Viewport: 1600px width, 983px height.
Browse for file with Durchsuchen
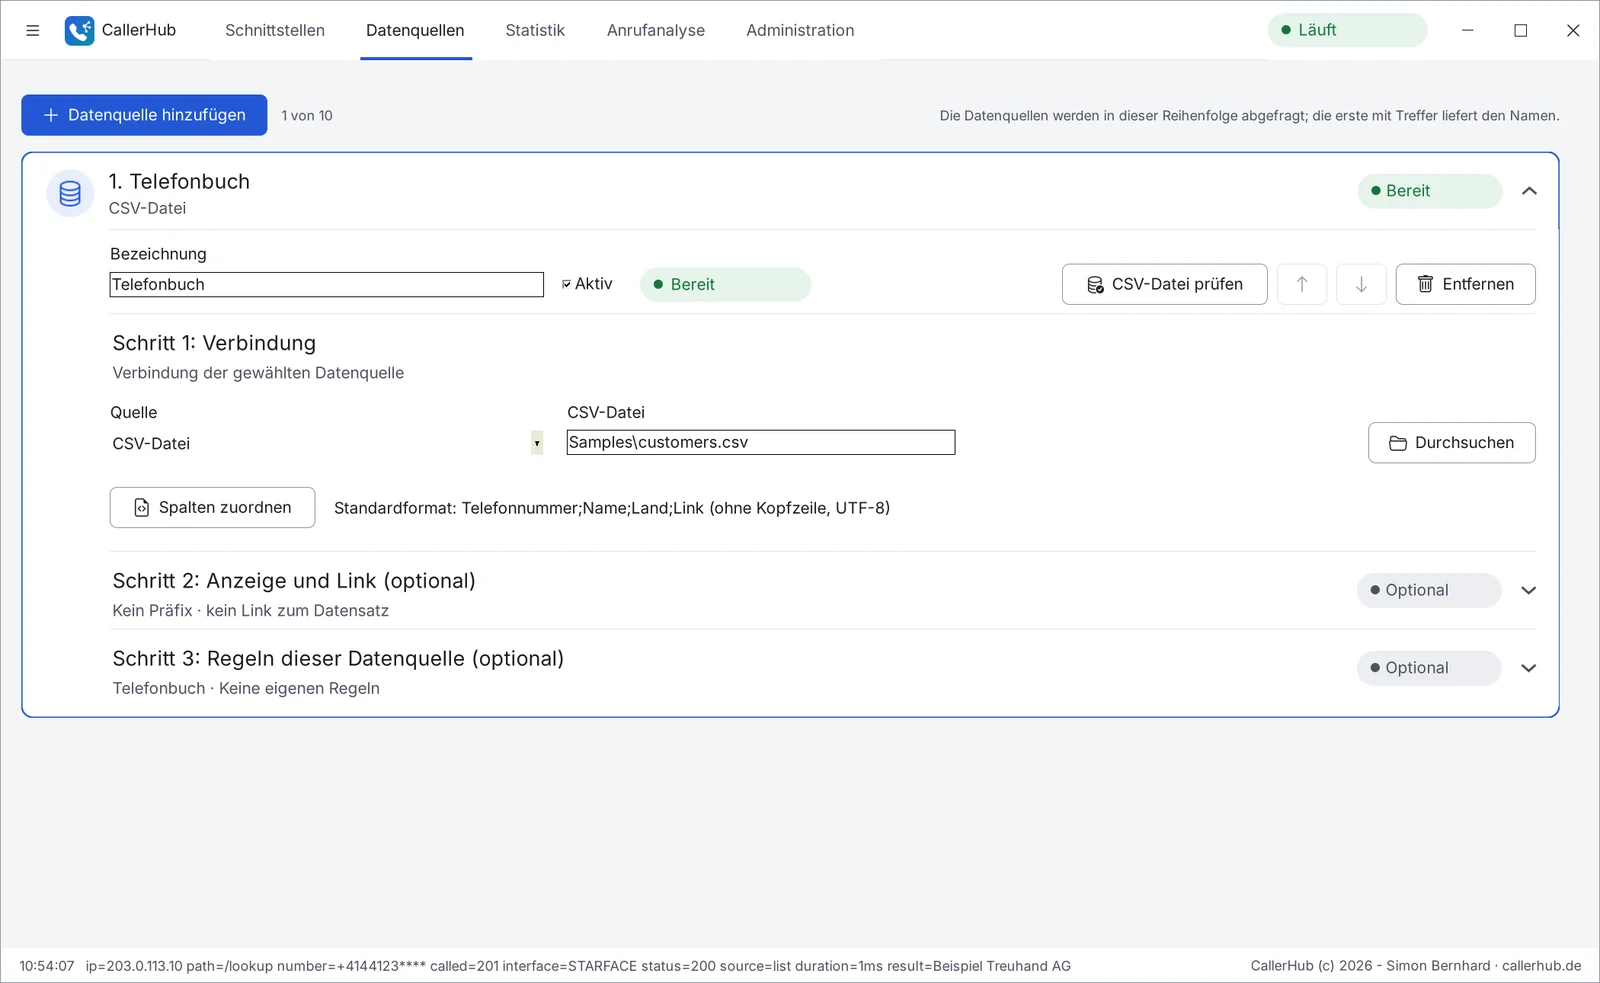coord(1452,443)
